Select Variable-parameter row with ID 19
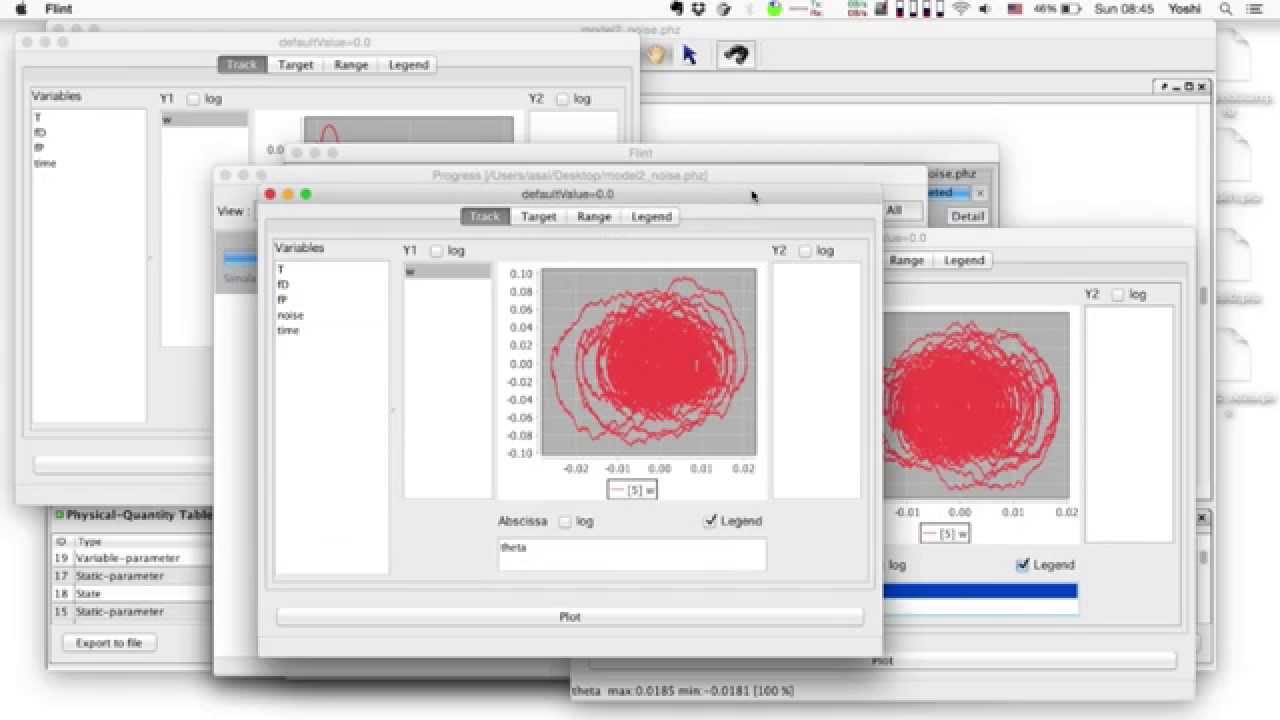This screenshot has height=720, width=1280. 130,558
